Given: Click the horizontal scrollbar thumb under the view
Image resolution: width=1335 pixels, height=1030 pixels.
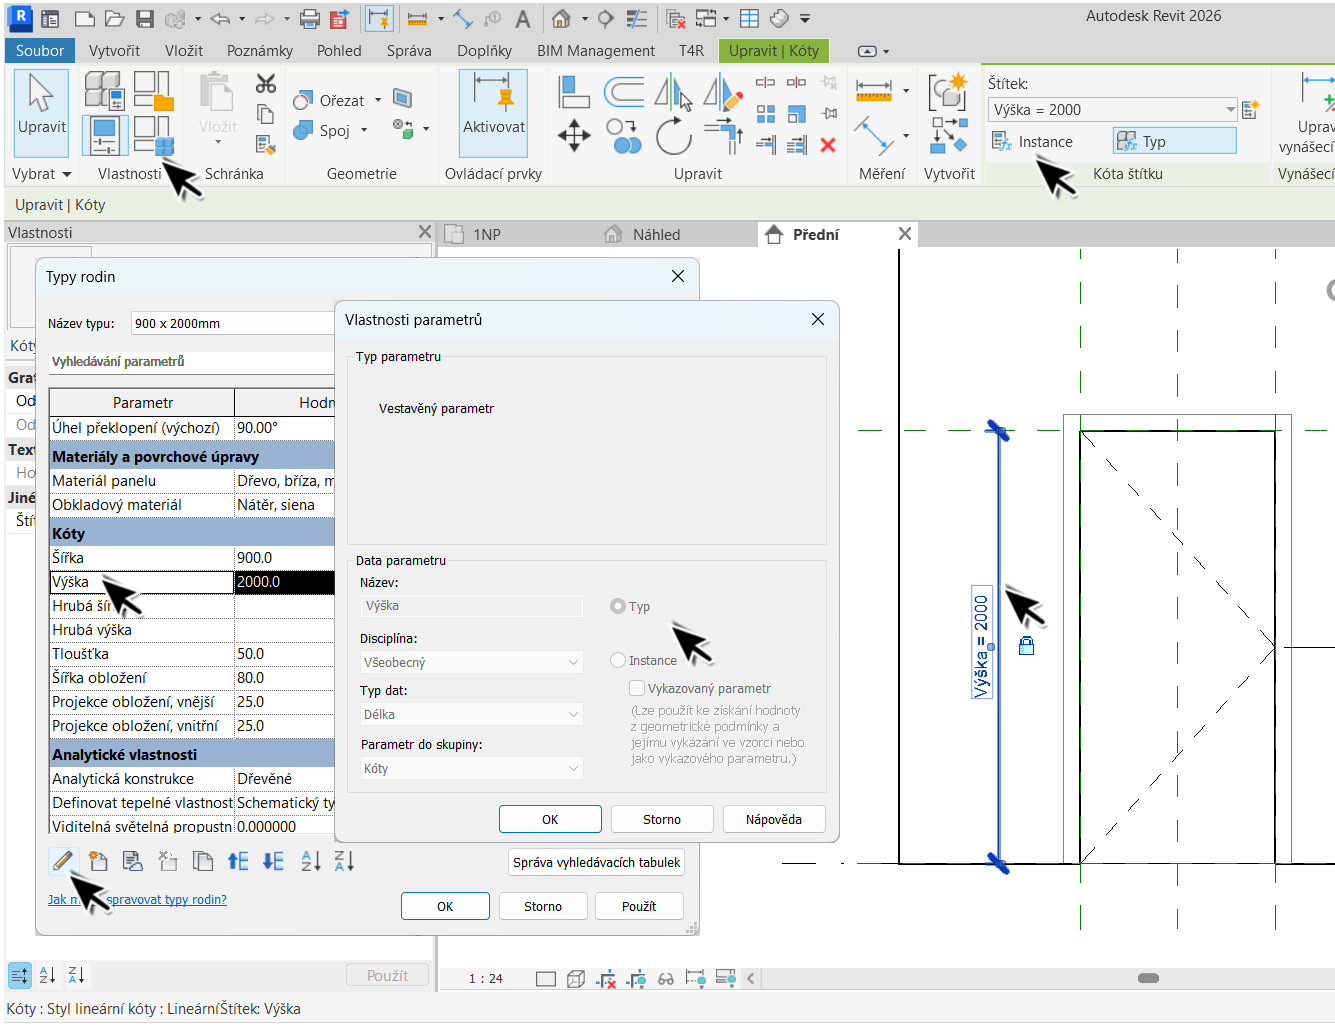Looking at the screenshot, I should tap(1148, 978).
